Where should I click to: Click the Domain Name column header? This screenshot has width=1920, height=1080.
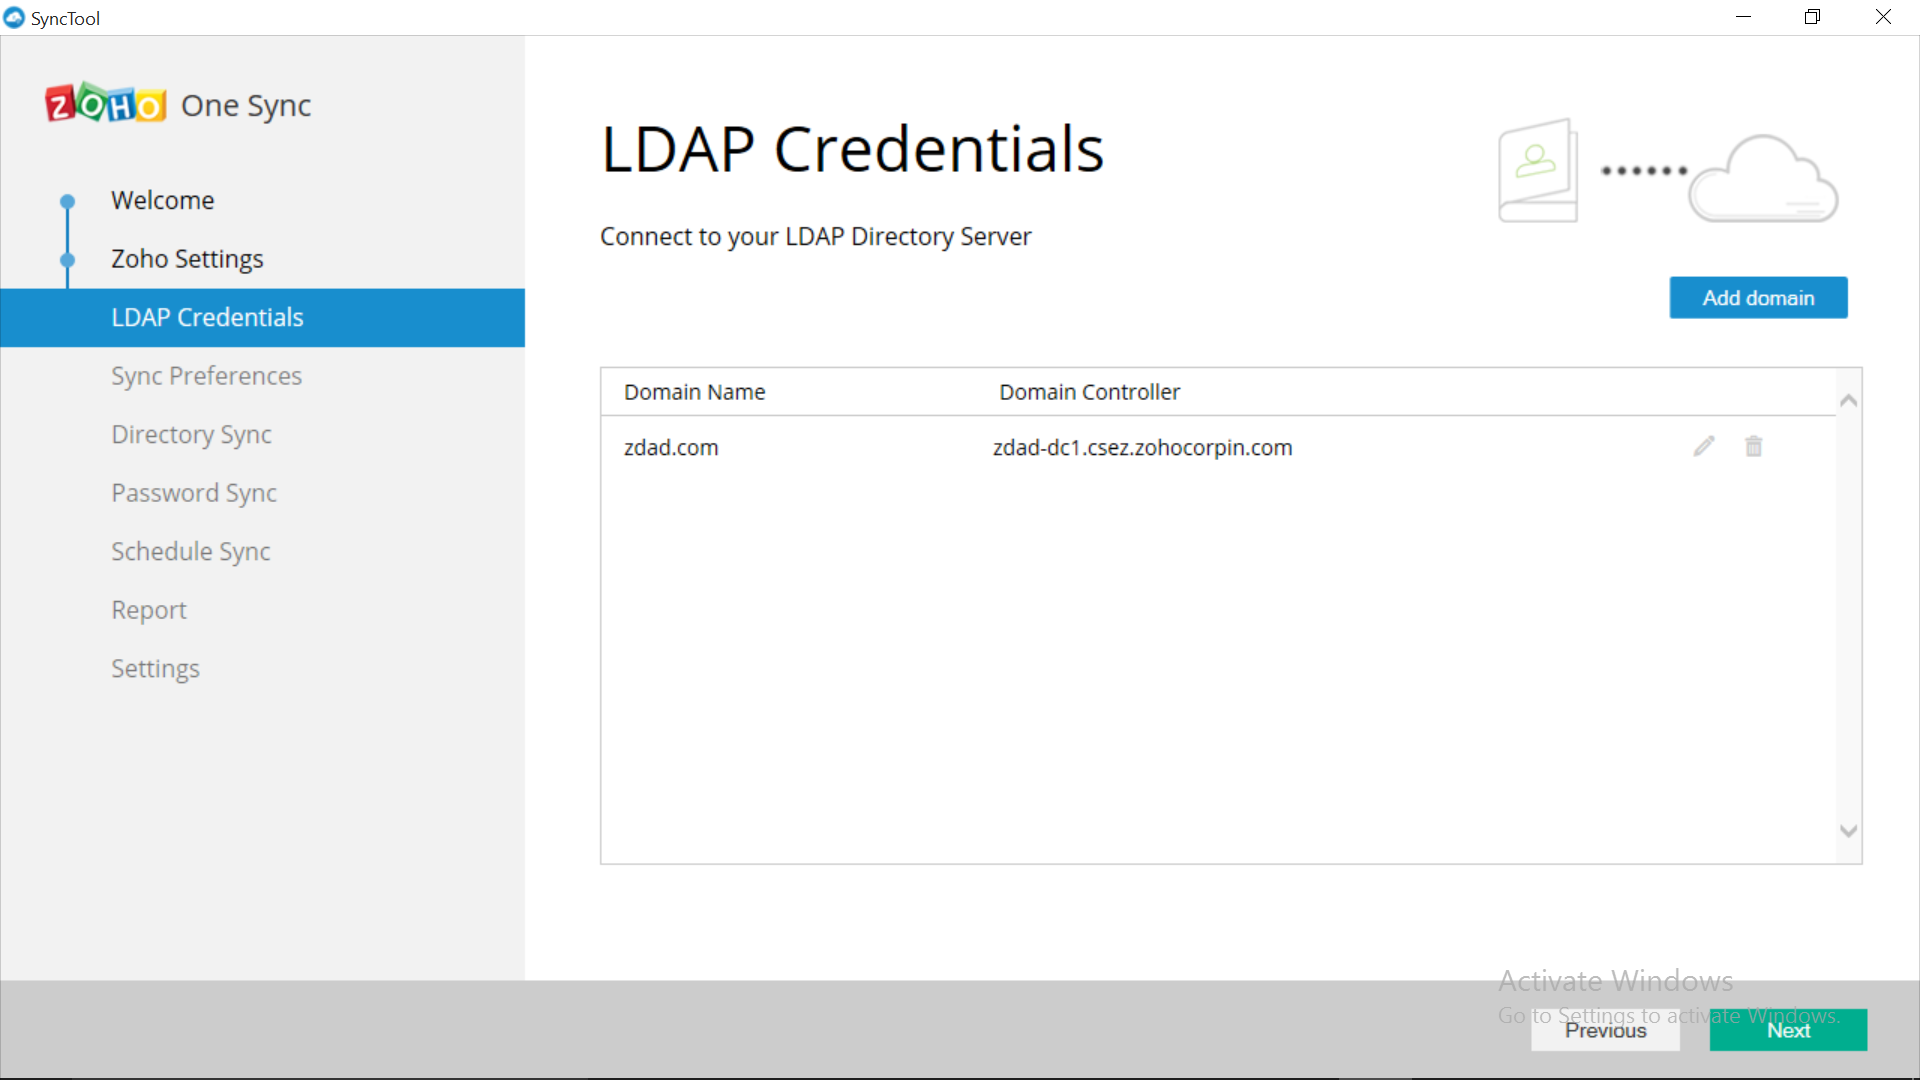(694, 392)
